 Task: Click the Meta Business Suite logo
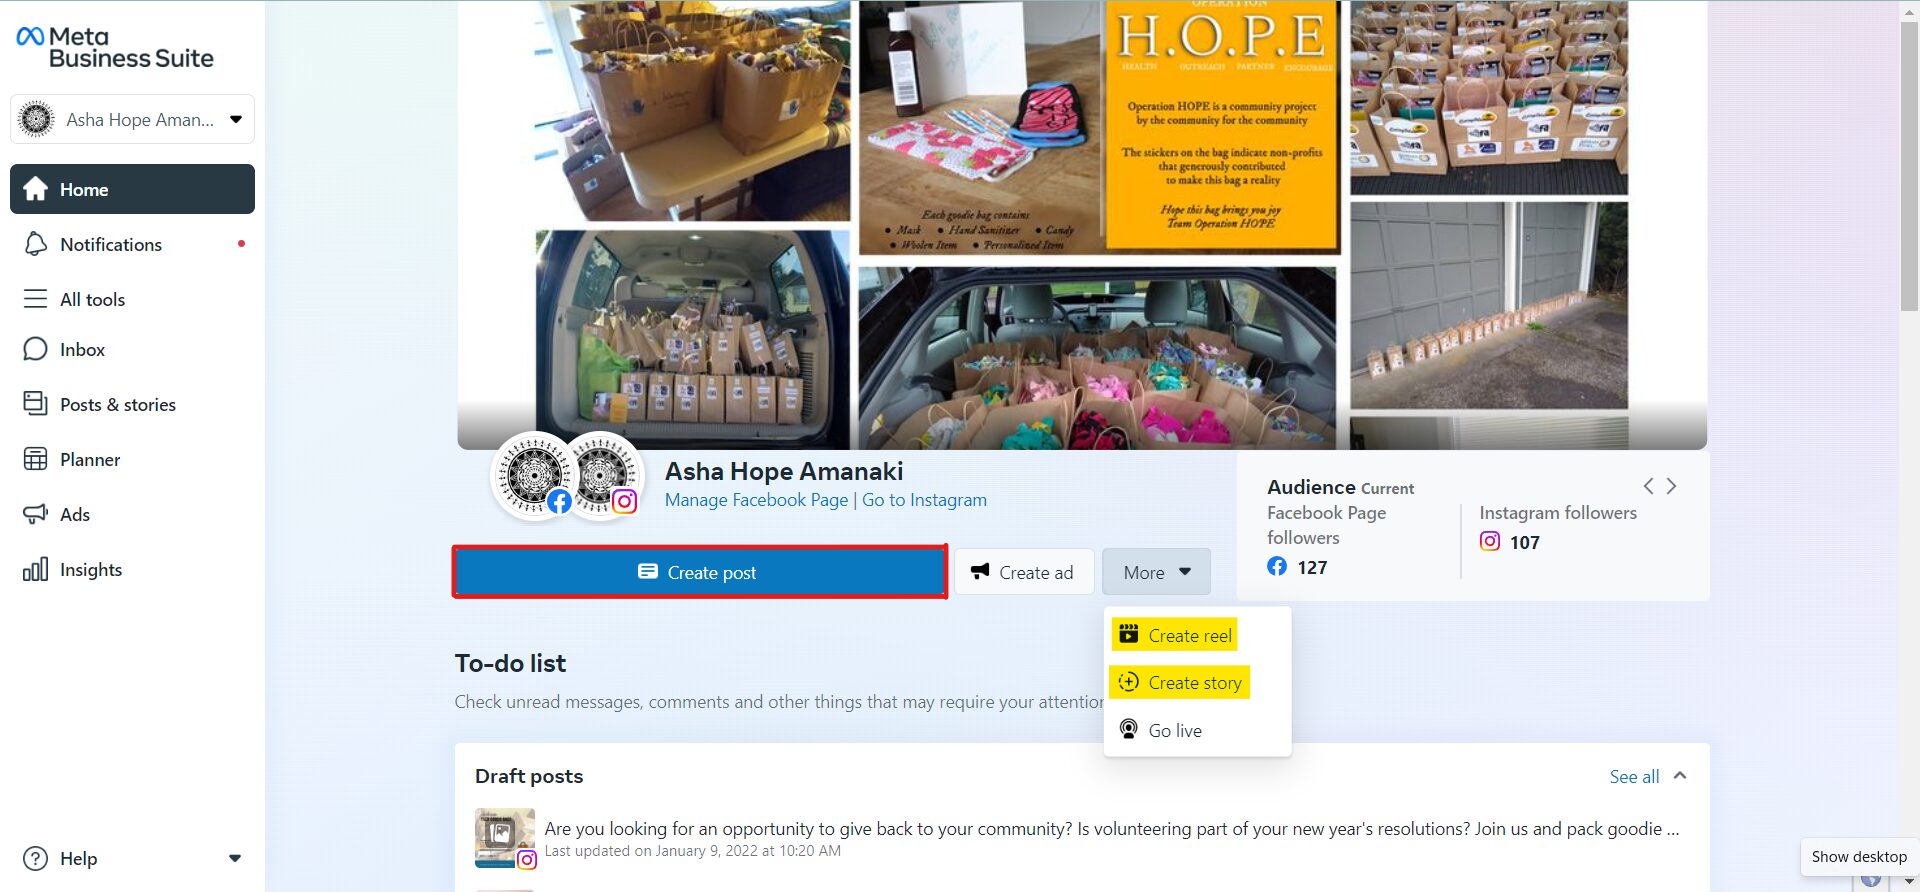click(115, 47)
